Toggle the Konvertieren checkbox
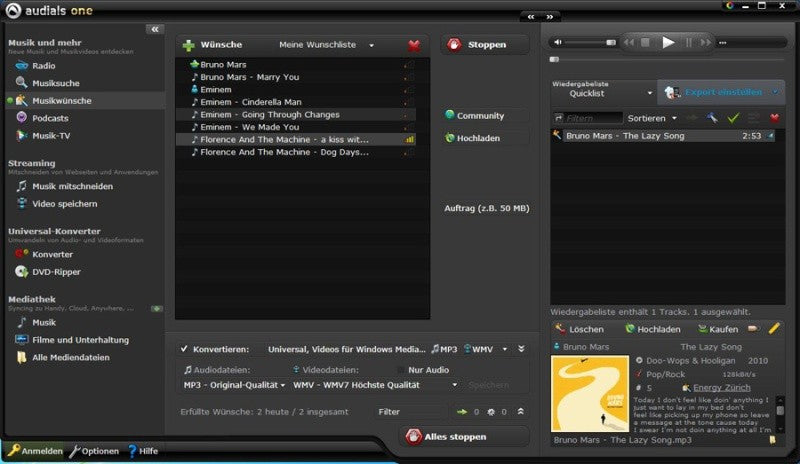 [x=184, y=349]
